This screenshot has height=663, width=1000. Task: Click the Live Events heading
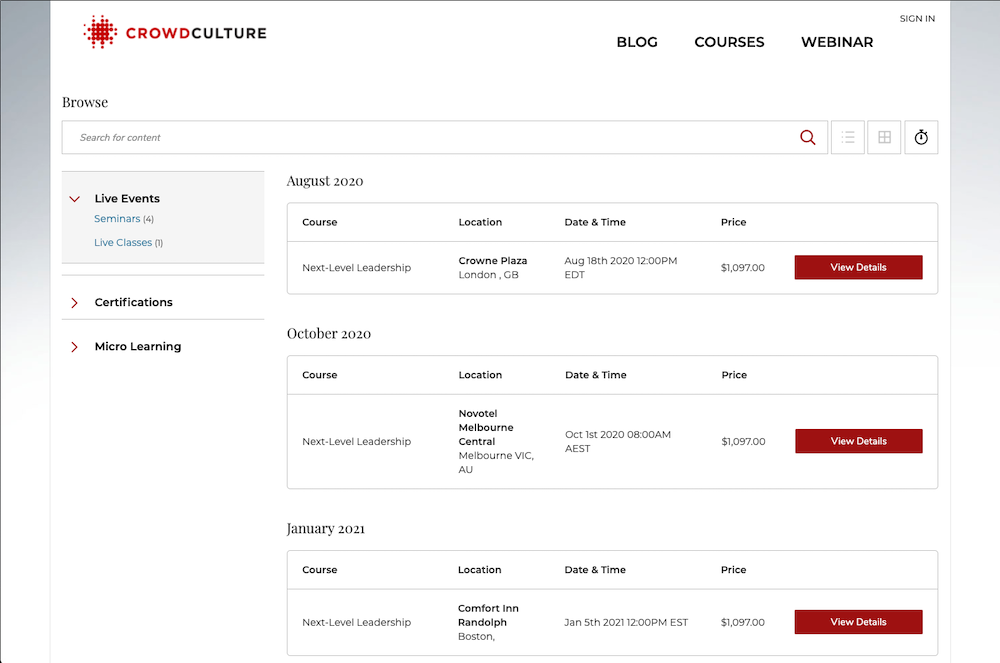127,198
